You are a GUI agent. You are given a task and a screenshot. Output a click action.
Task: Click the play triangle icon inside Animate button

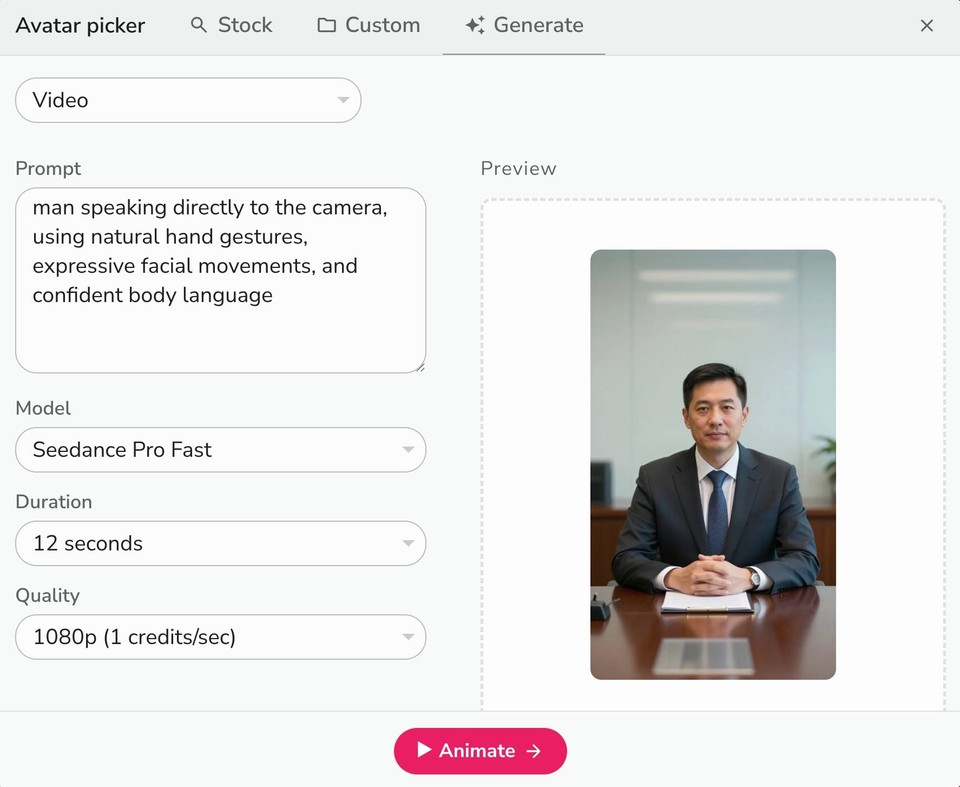point(424,751)
